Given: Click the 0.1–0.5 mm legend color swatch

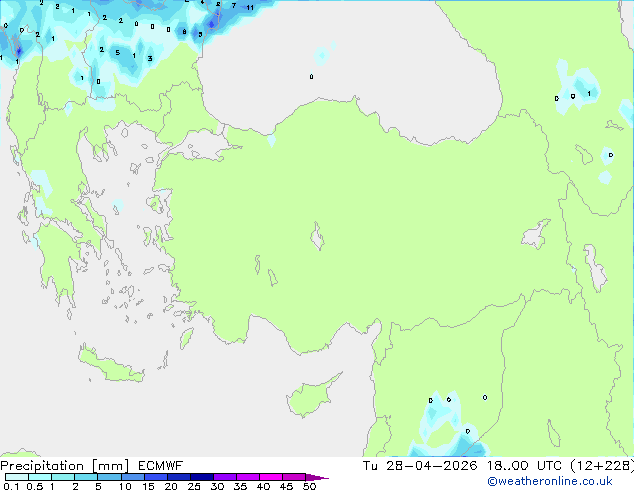Looking at the screenshot, I should 17,477.
